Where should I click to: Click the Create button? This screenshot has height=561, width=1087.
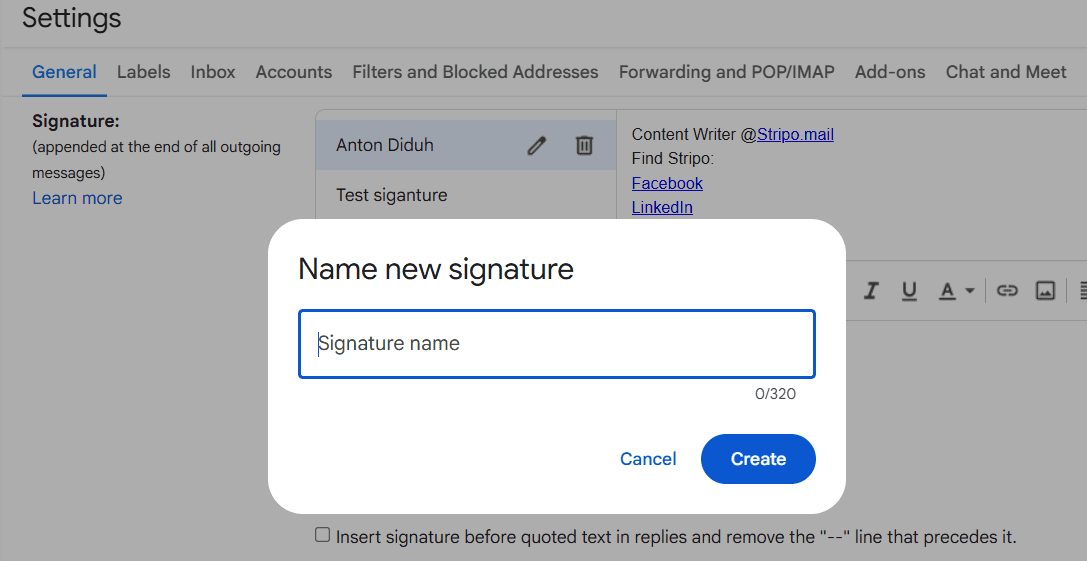[758, 459]
